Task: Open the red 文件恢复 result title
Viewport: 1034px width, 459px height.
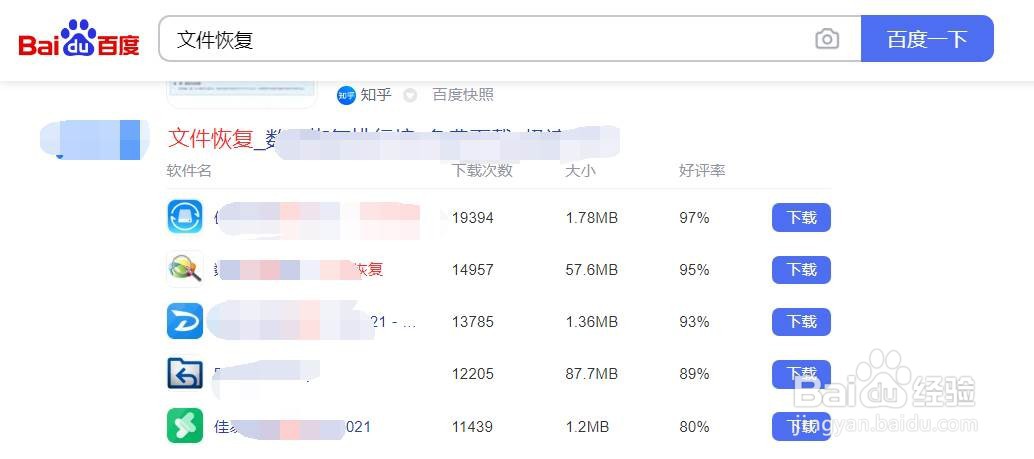Action: tap(210, 138)
